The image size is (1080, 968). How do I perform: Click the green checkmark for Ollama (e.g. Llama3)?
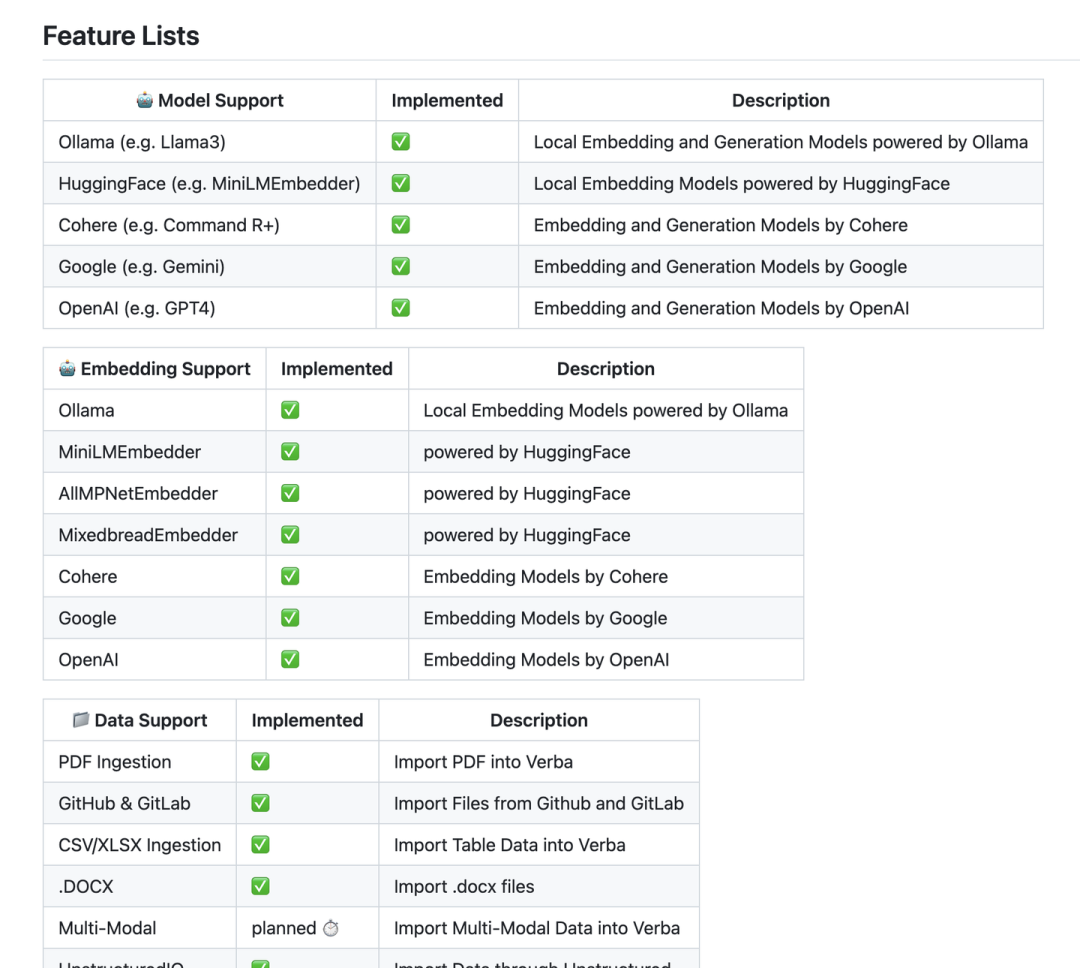(400, 142)
